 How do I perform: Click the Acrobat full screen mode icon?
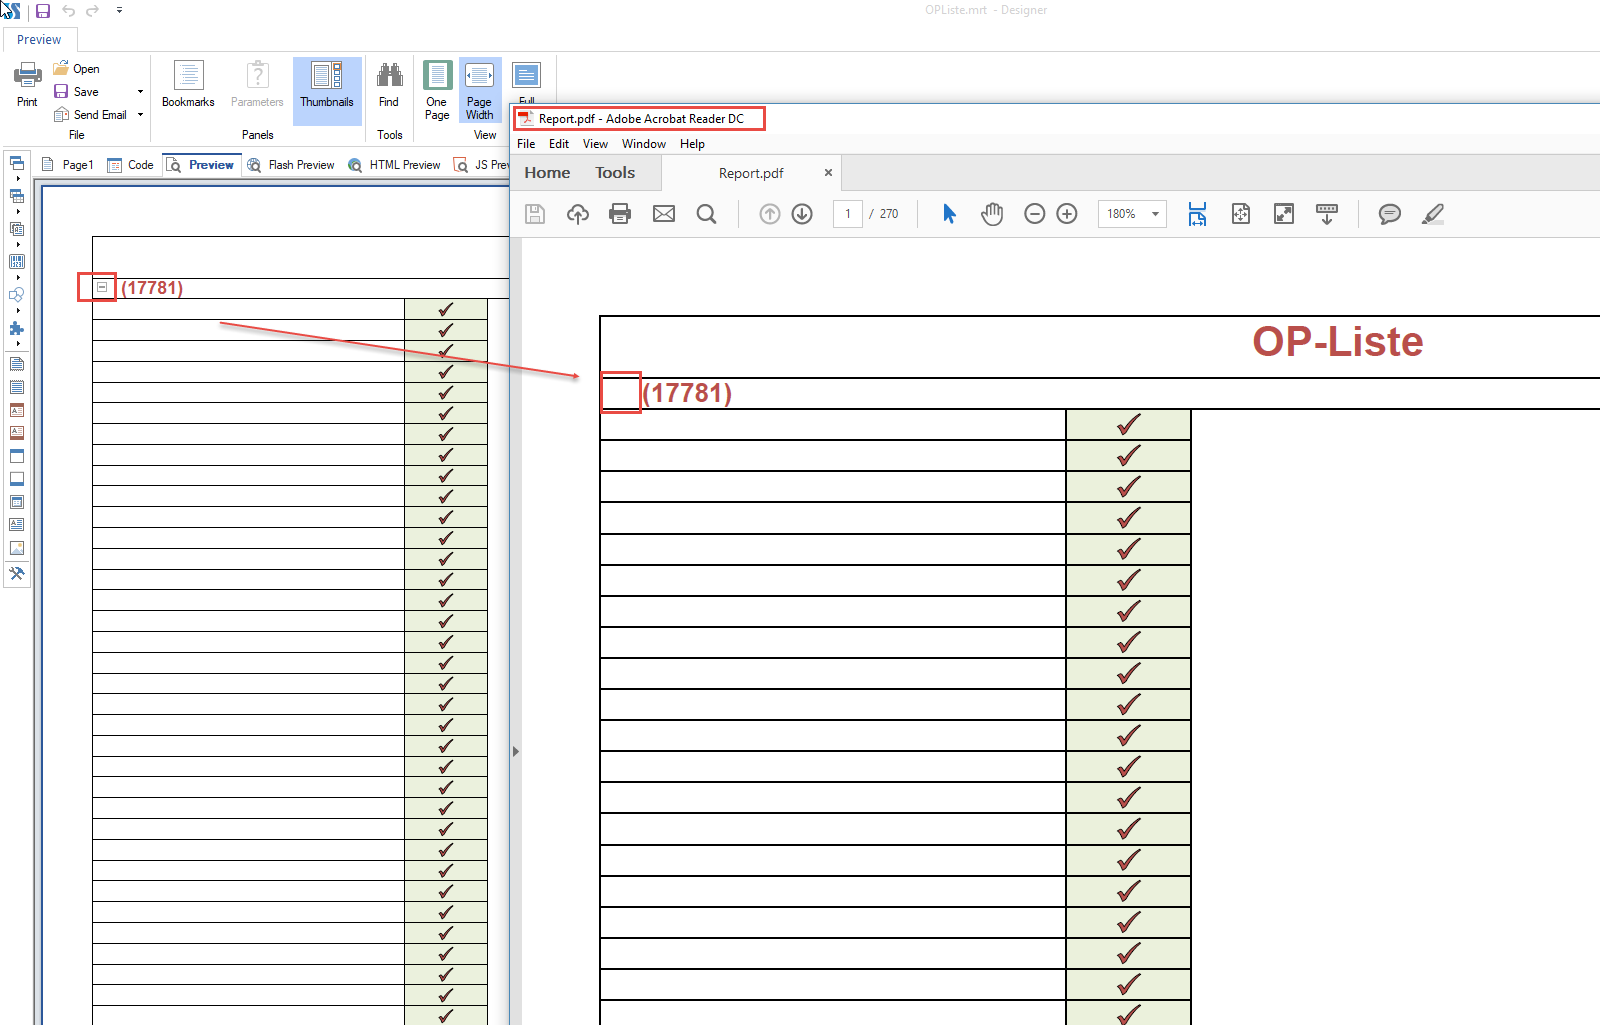[1284, 214]
